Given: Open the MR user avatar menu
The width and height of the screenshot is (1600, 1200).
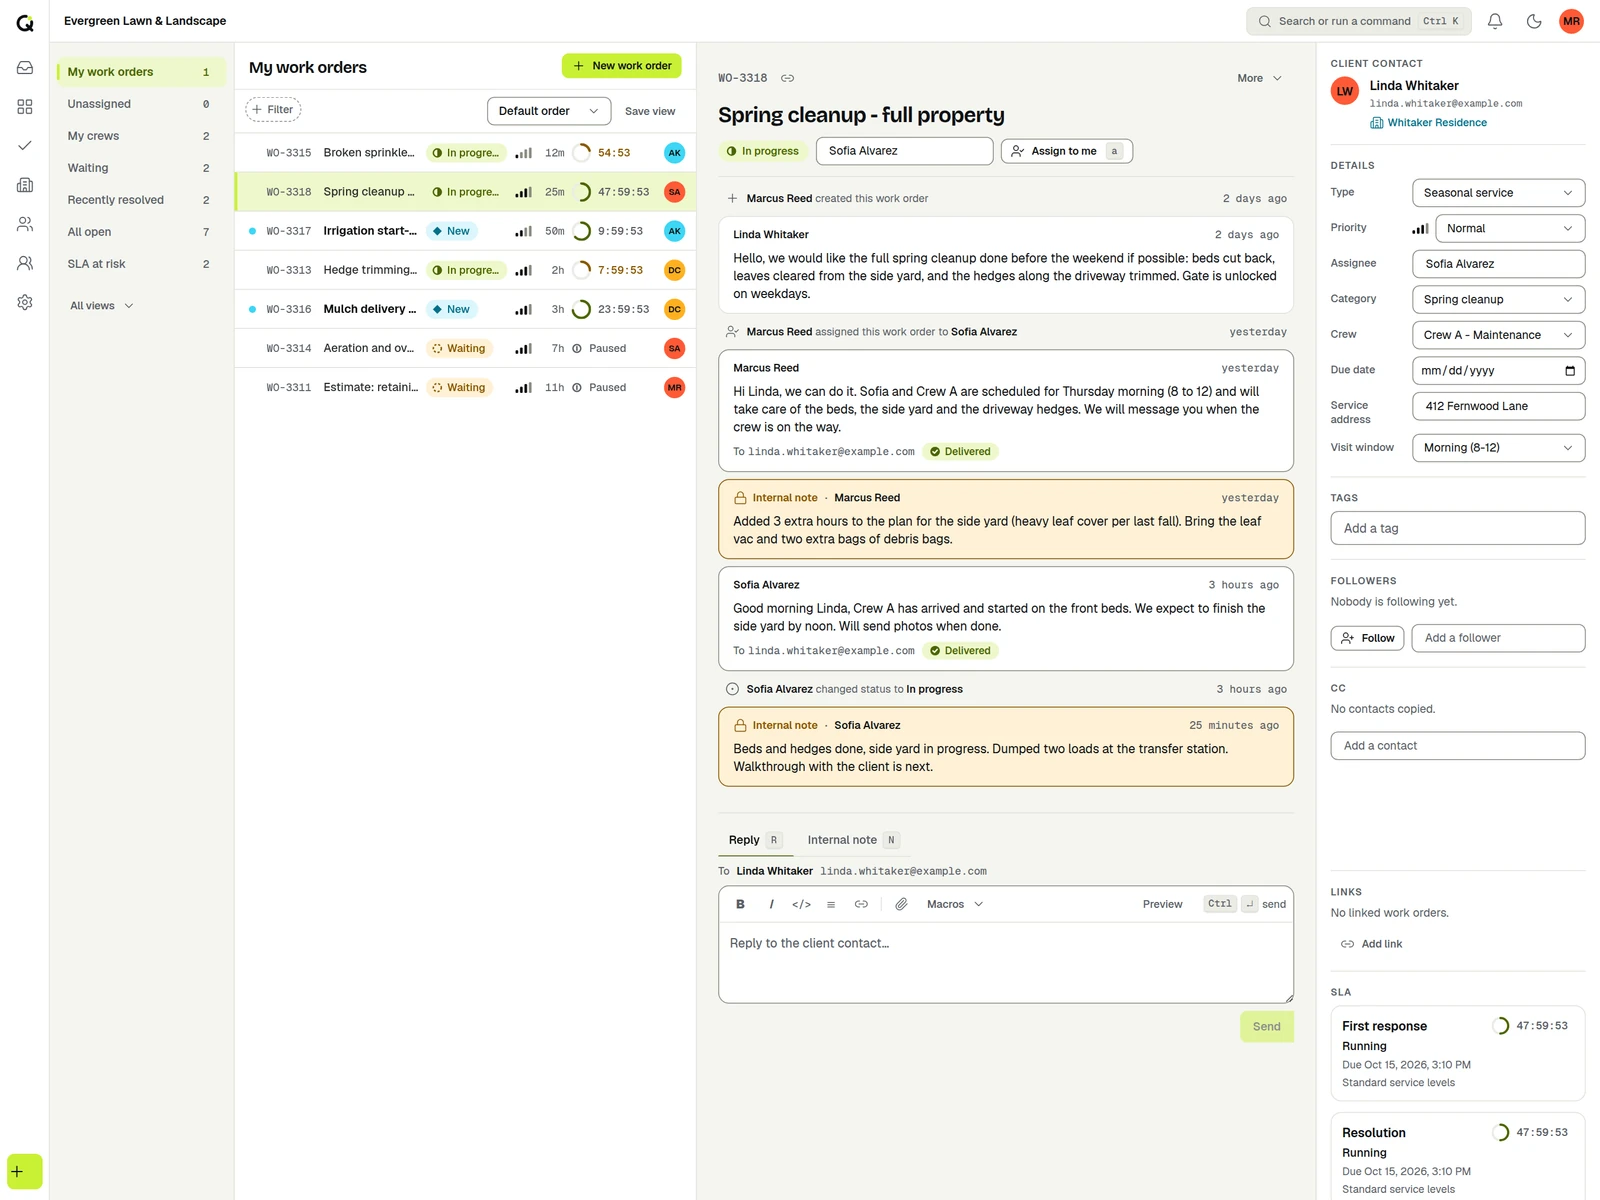Looking at the screenshot, I should (x=1571, y=21).
